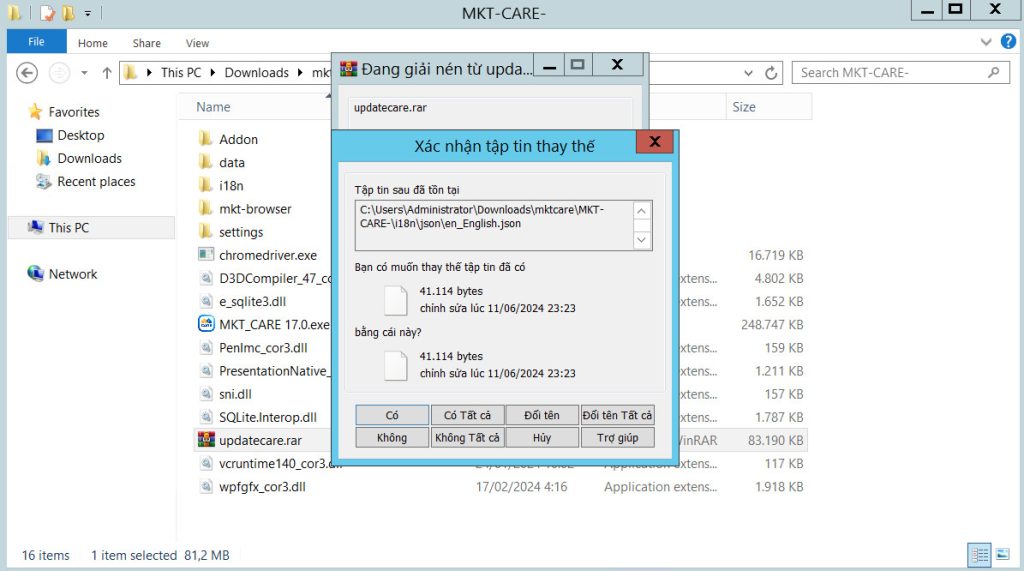Open the Home ribbon tab
The image size is (1024, 571).
click(x=93, y=43)
